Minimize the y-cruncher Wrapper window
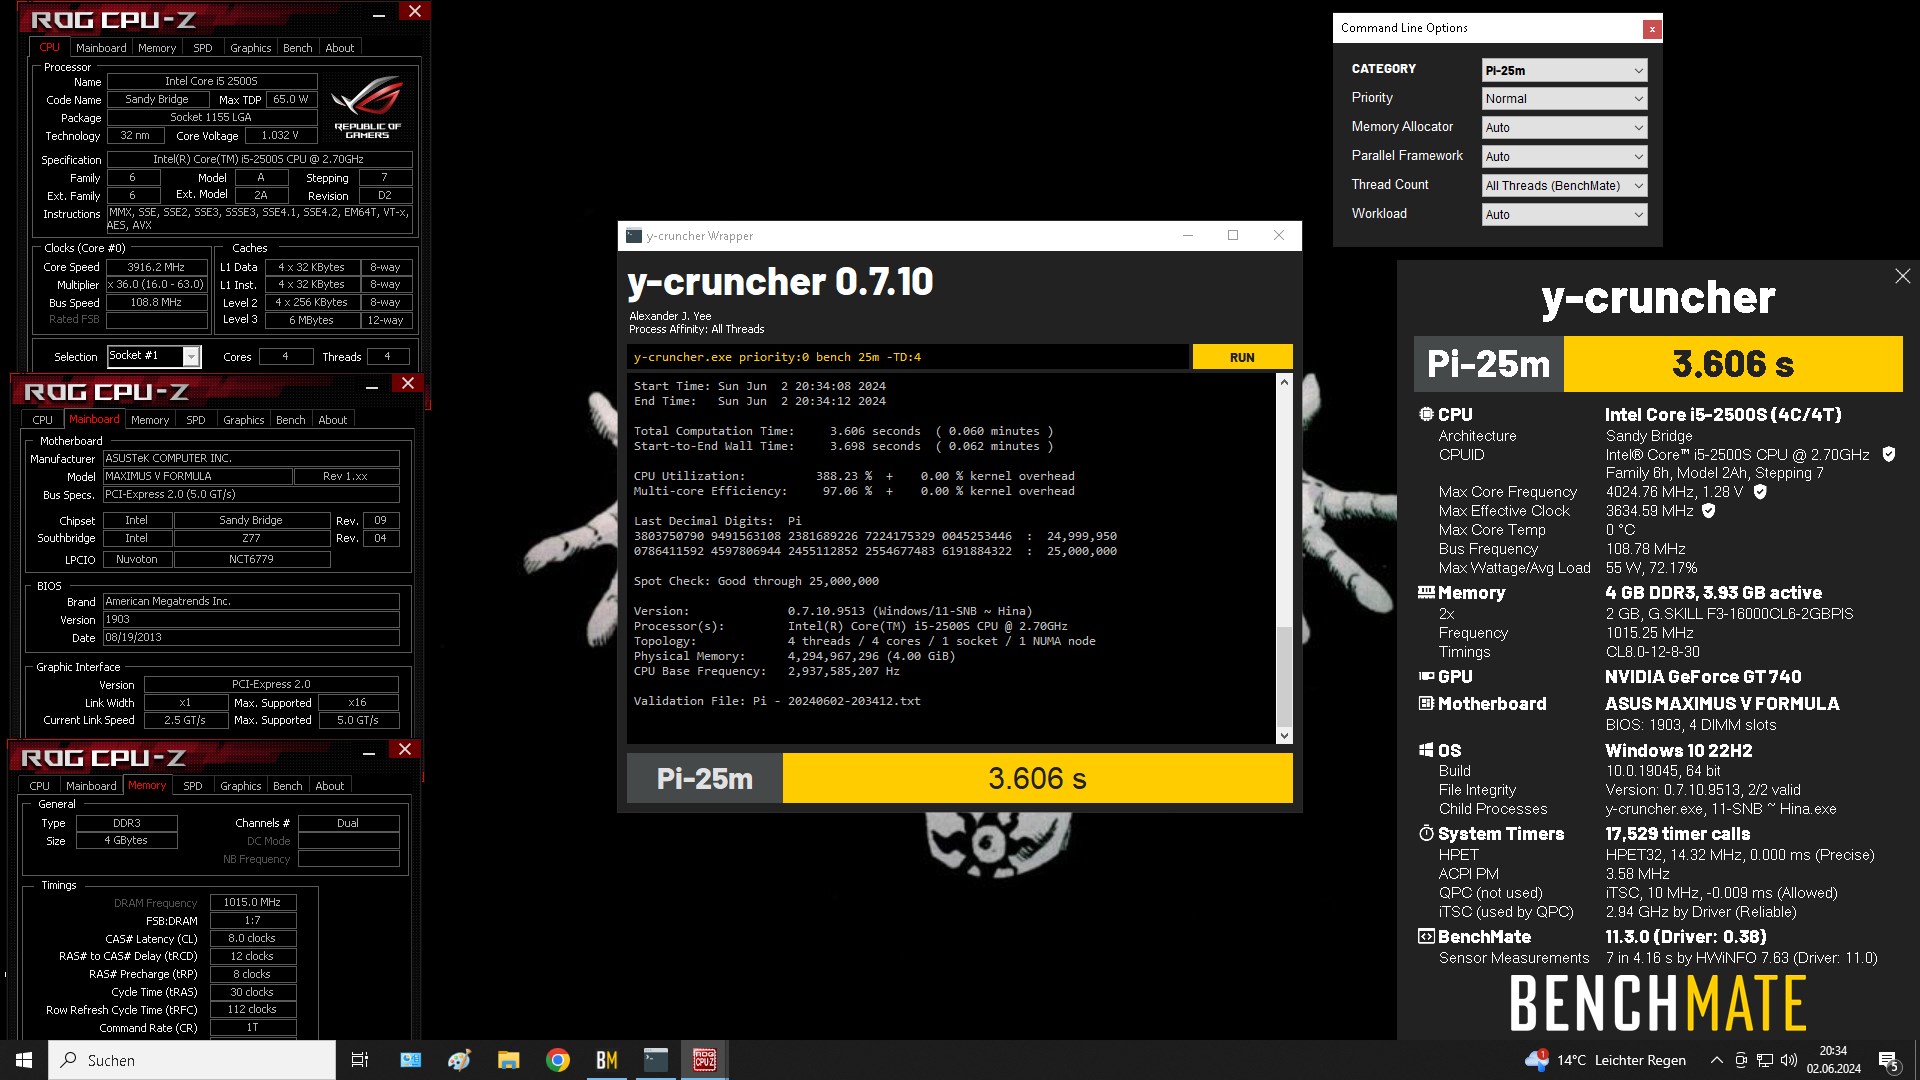Viewport: 1920px width, 1080px height. (1188, 236)
